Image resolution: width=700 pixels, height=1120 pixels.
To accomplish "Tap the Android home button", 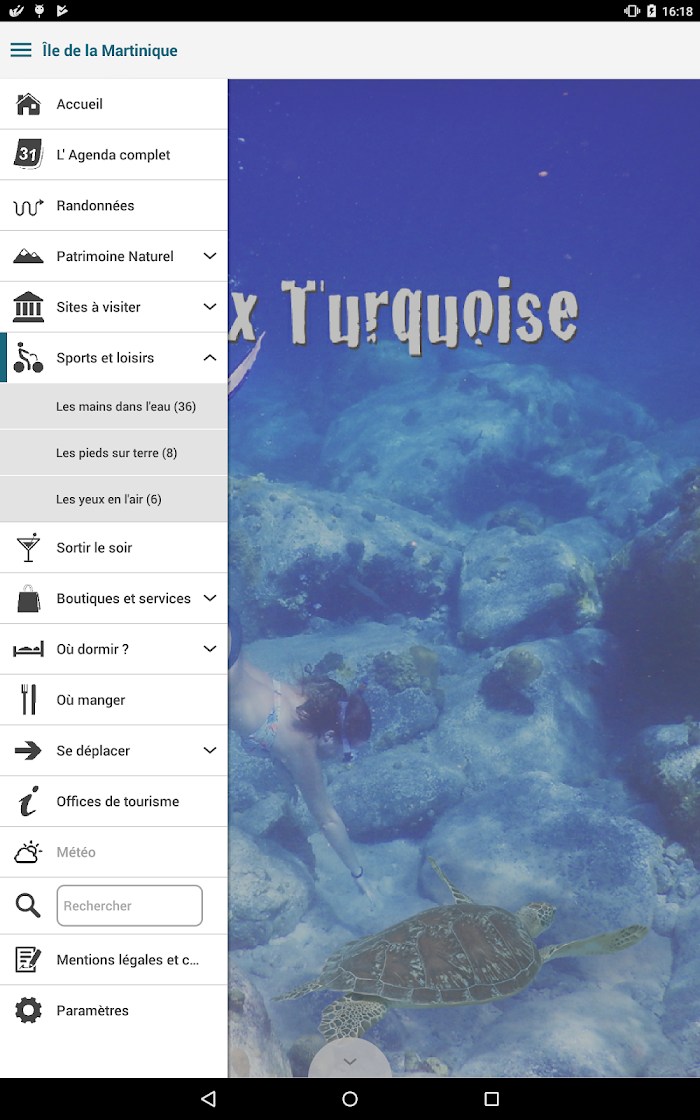I will coord(350,1099).
